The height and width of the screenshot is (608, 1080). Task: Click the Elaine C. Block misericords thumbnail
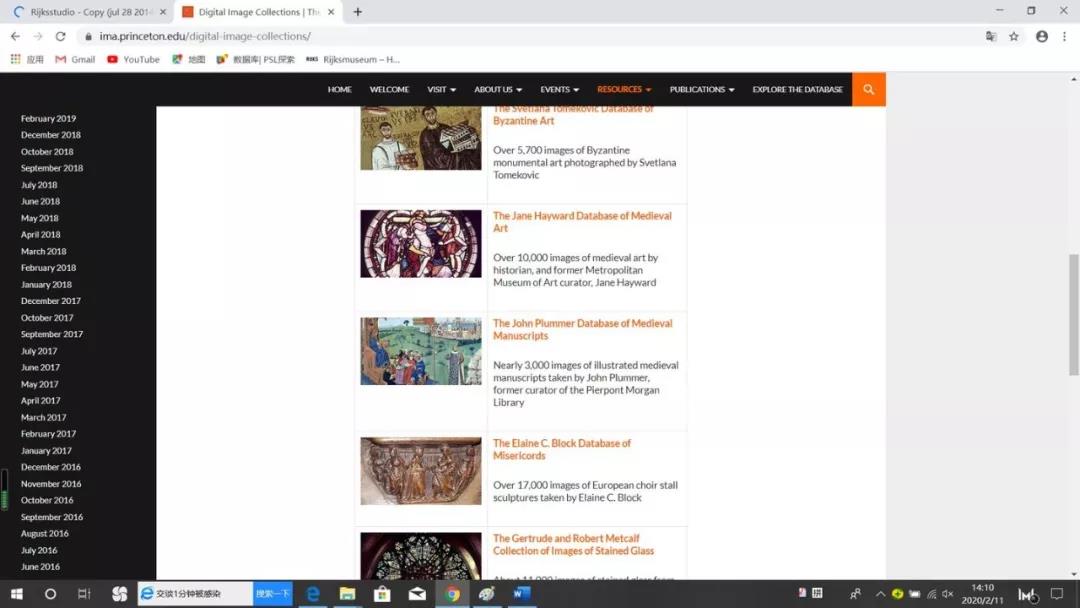click(x=421, y=471)
